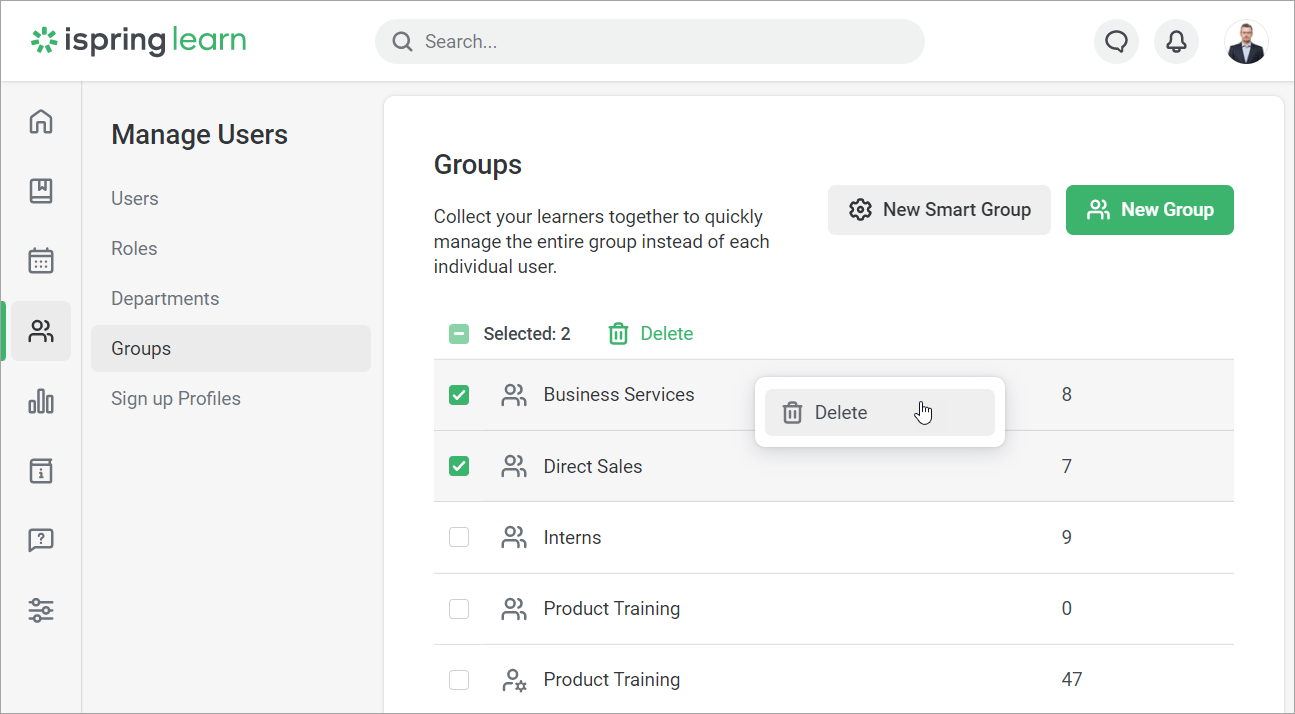The image size is (1295, 714).
Task: Click the trash icon in the context menu
Action: (792, 413)
